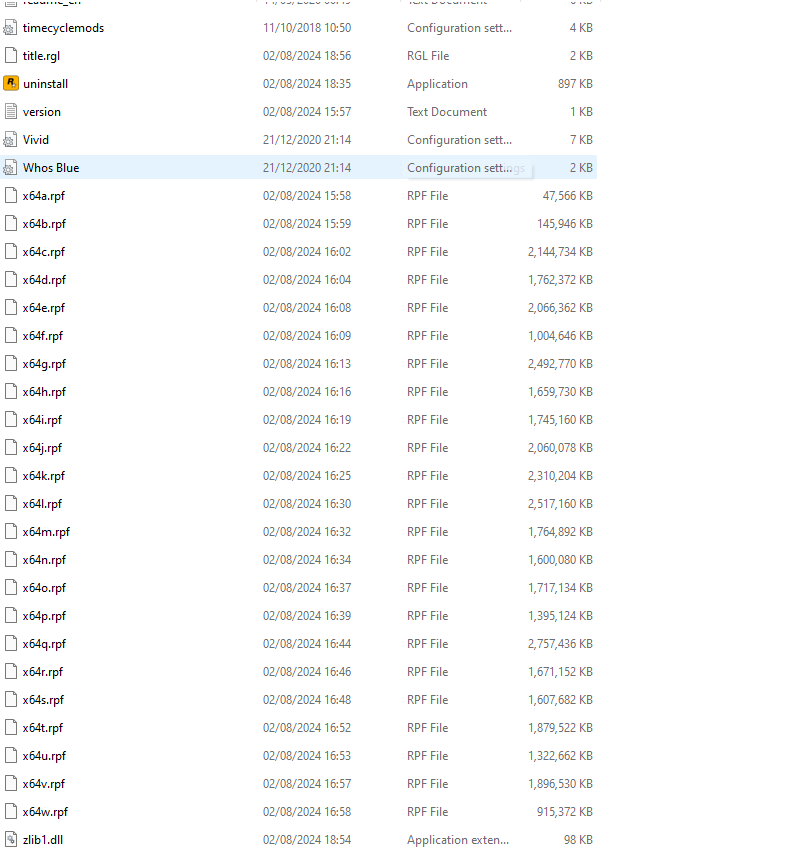Image resolution: width=796 pixels, height=864 pixels.
Task: Select the uninstall application name
Action: 46,84
